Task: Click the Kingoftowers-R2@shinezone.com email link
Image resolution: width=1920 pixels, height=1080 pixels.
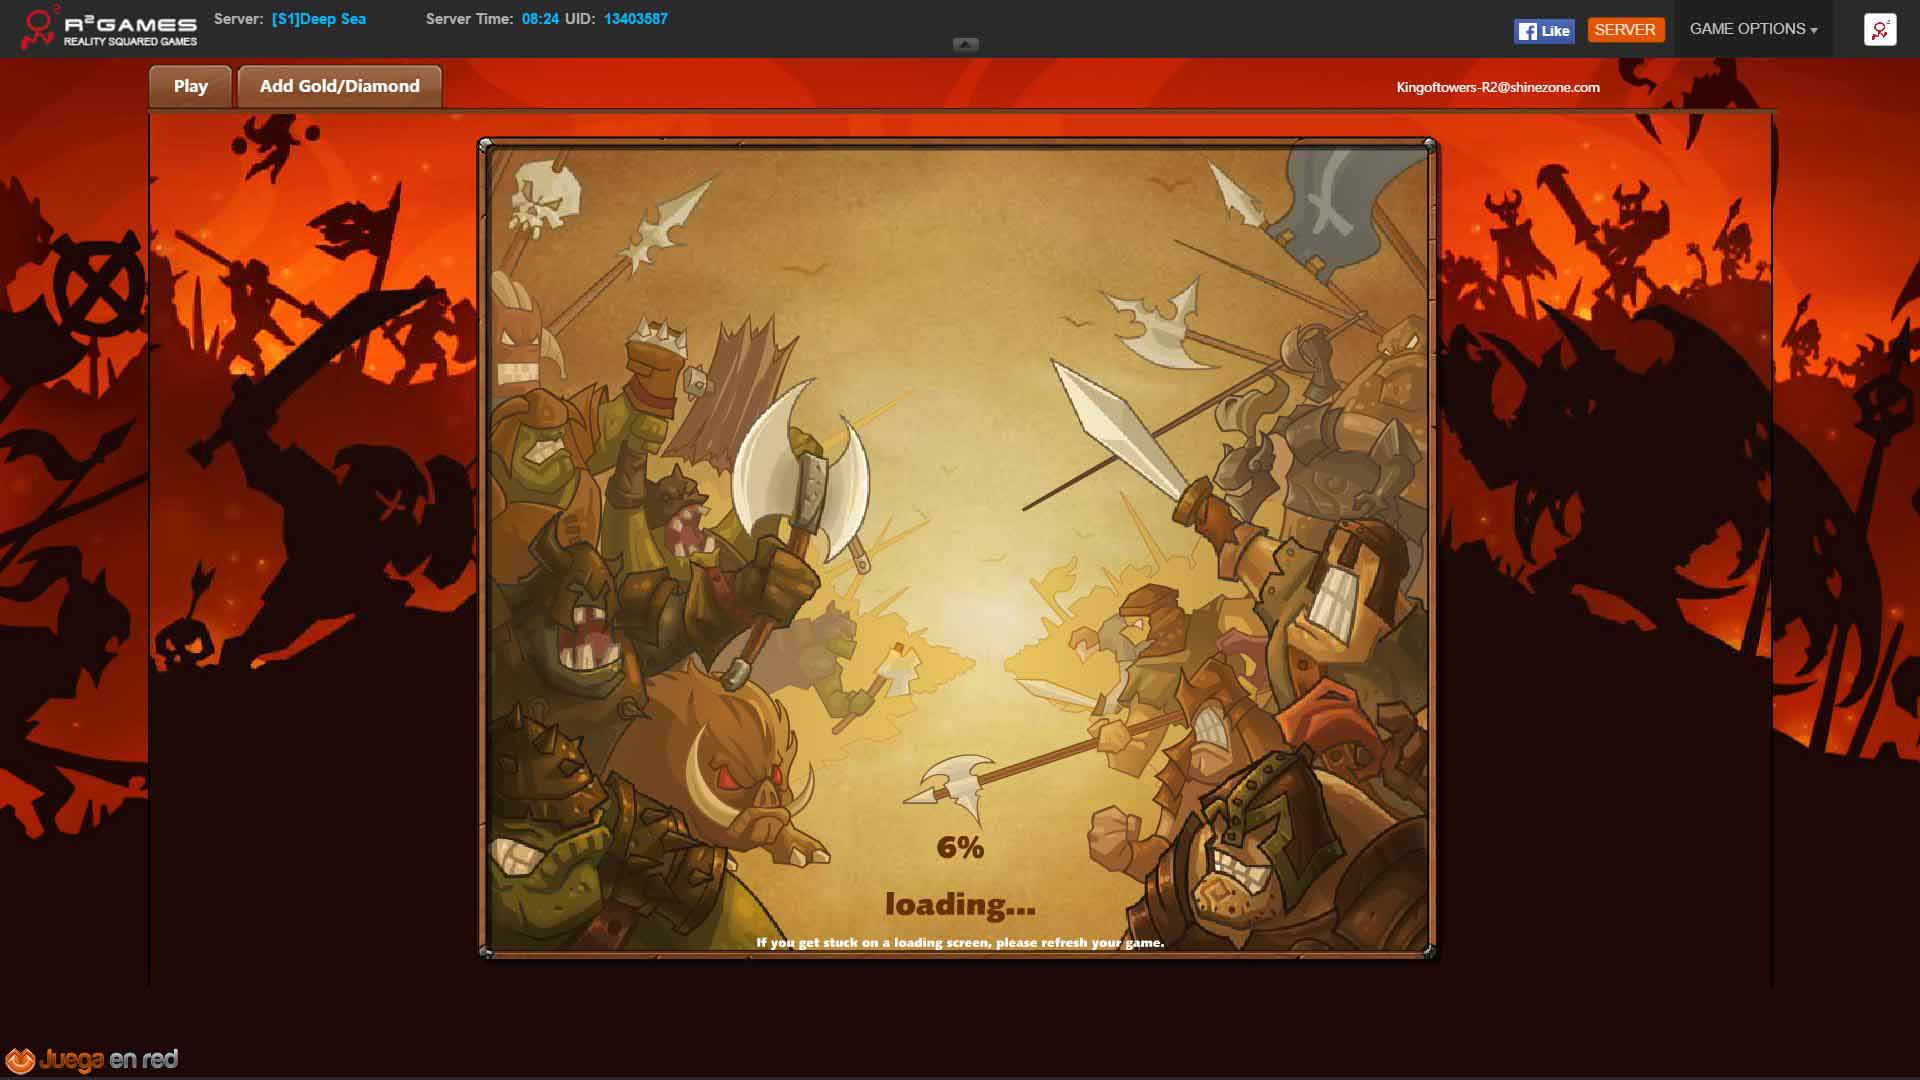Action: 1497,87
